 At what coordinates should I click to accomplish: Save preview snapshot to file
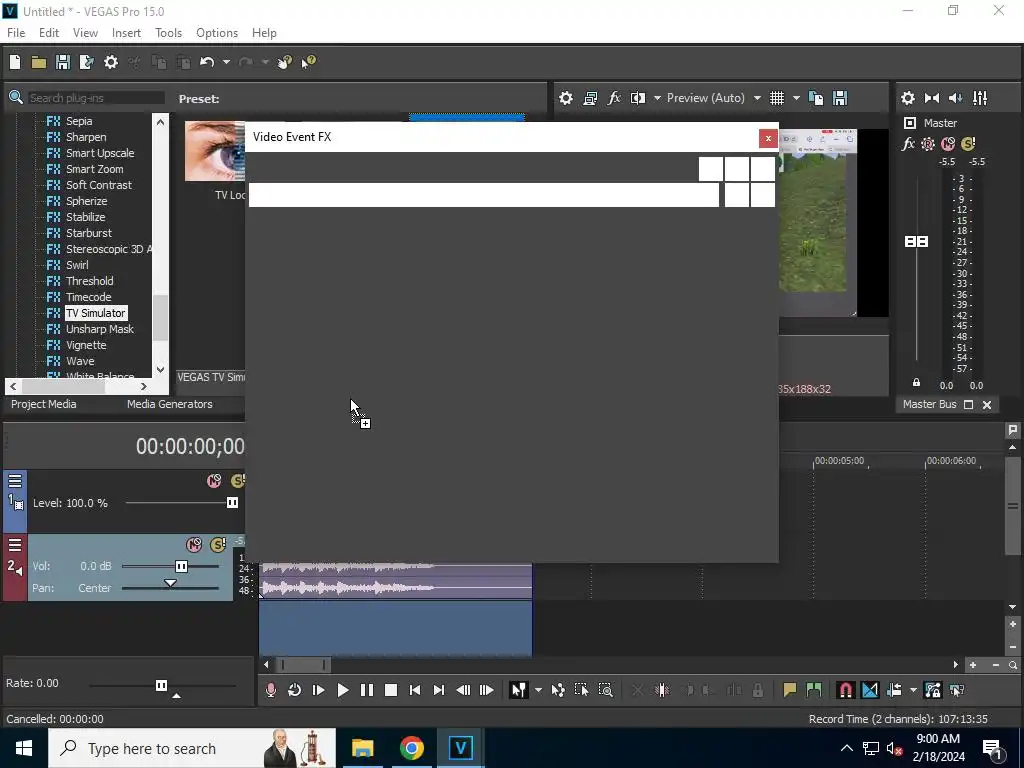pos(840,98)
